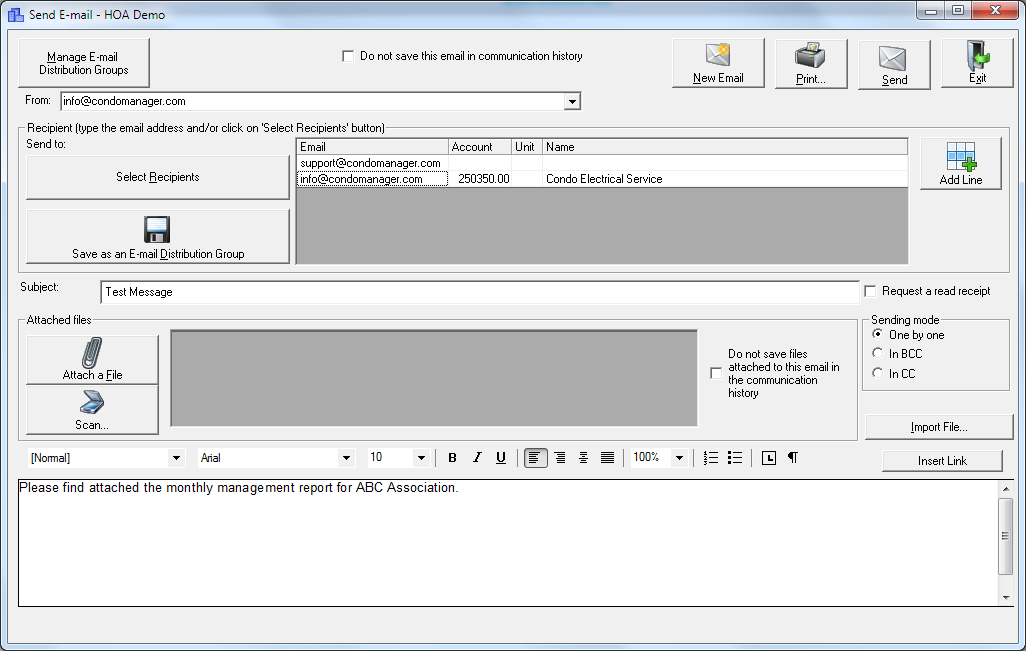
Task: Apply italic formatting to message text
Action: 476,457
